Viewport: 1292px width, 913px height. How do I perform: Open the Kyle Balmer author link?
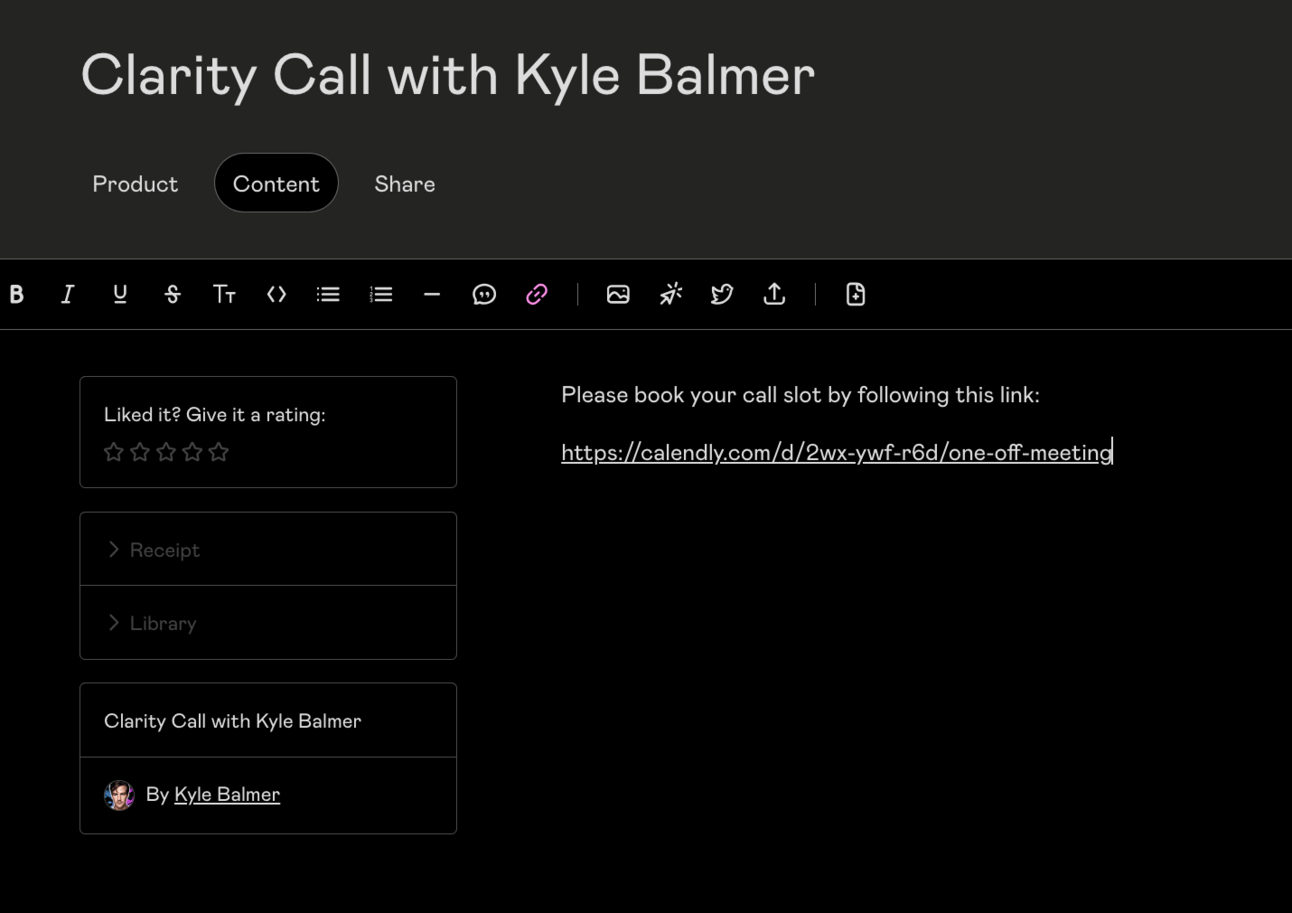[227, 794]
